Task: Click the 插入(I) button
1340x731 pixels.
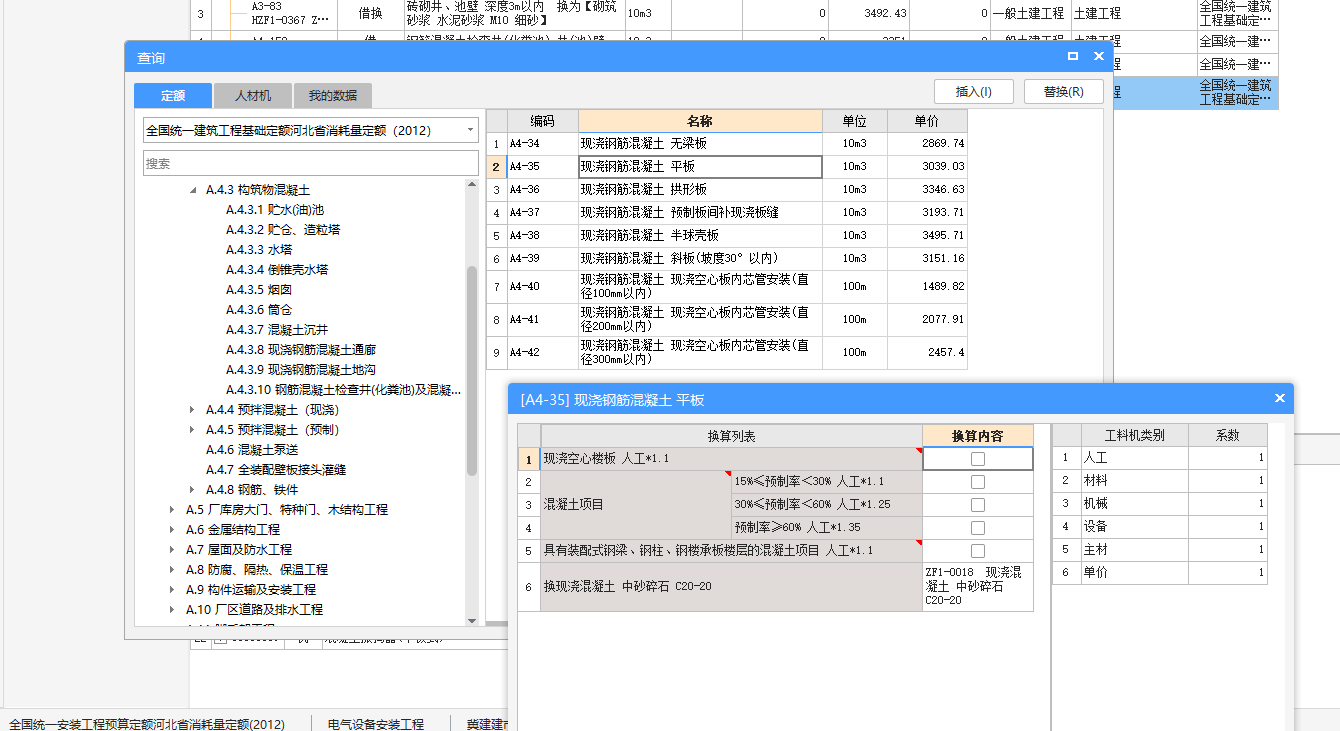Action: tap(974, 91)
